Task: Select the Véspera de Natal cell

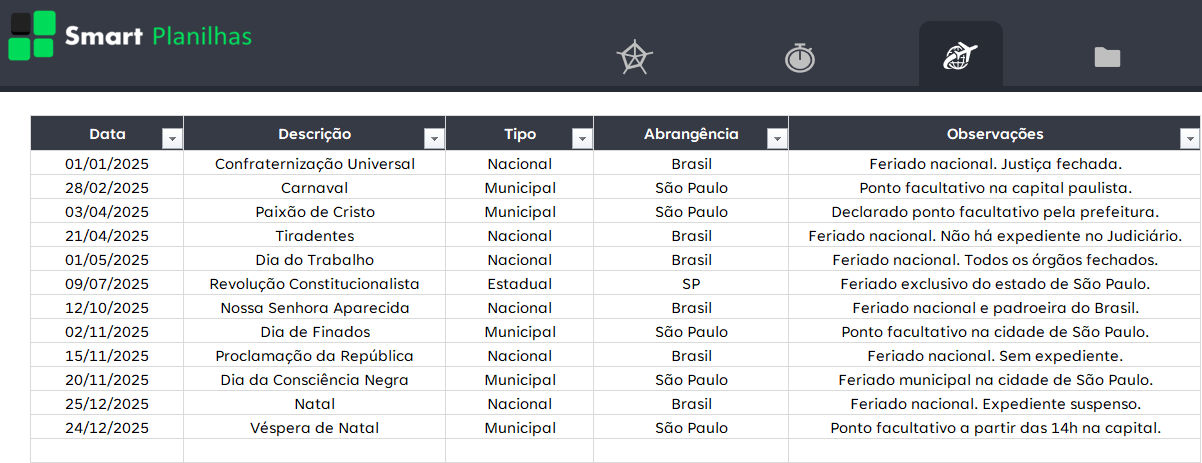Action: (x=314, y=428)
